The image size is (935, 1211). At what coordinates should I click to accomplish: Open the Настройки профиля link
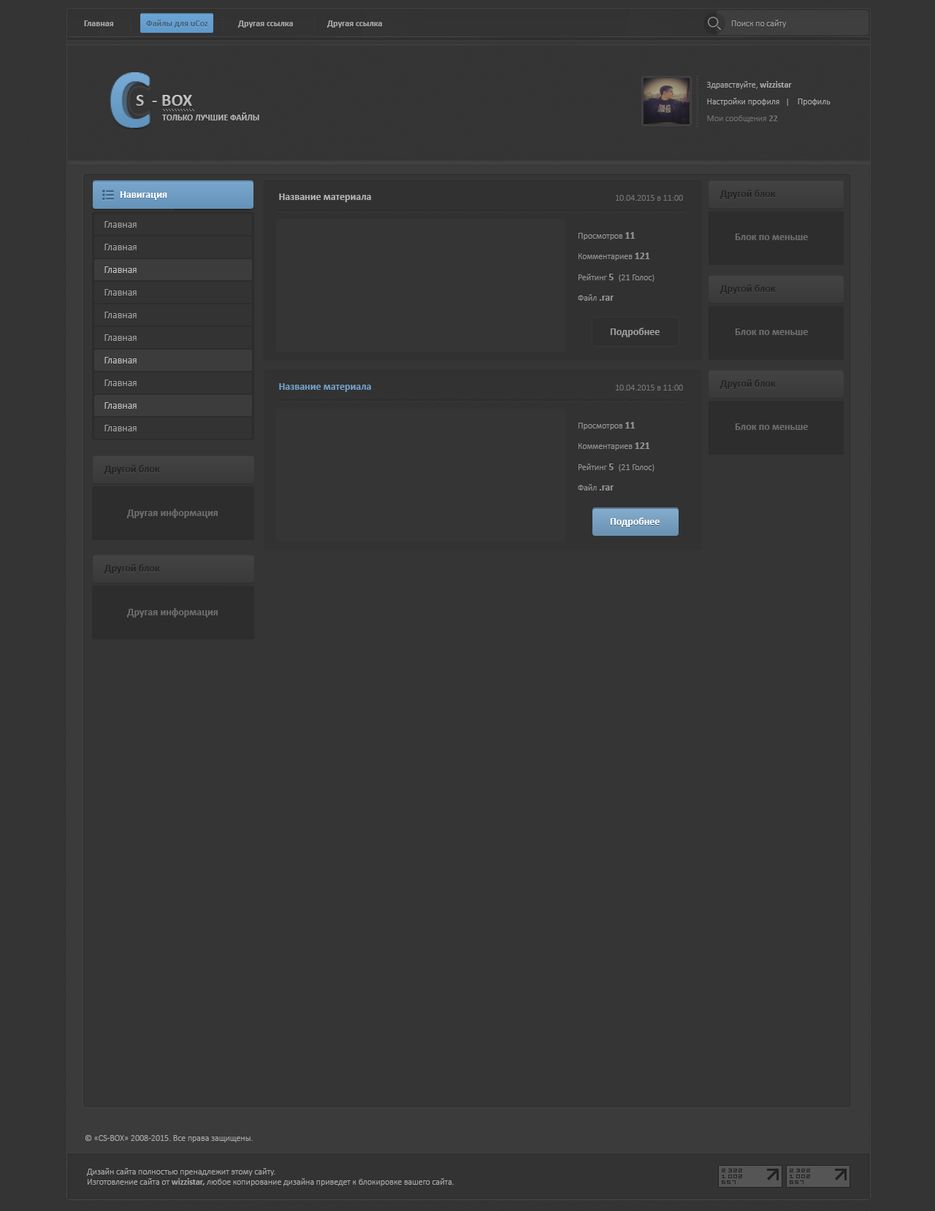point(742,102)
